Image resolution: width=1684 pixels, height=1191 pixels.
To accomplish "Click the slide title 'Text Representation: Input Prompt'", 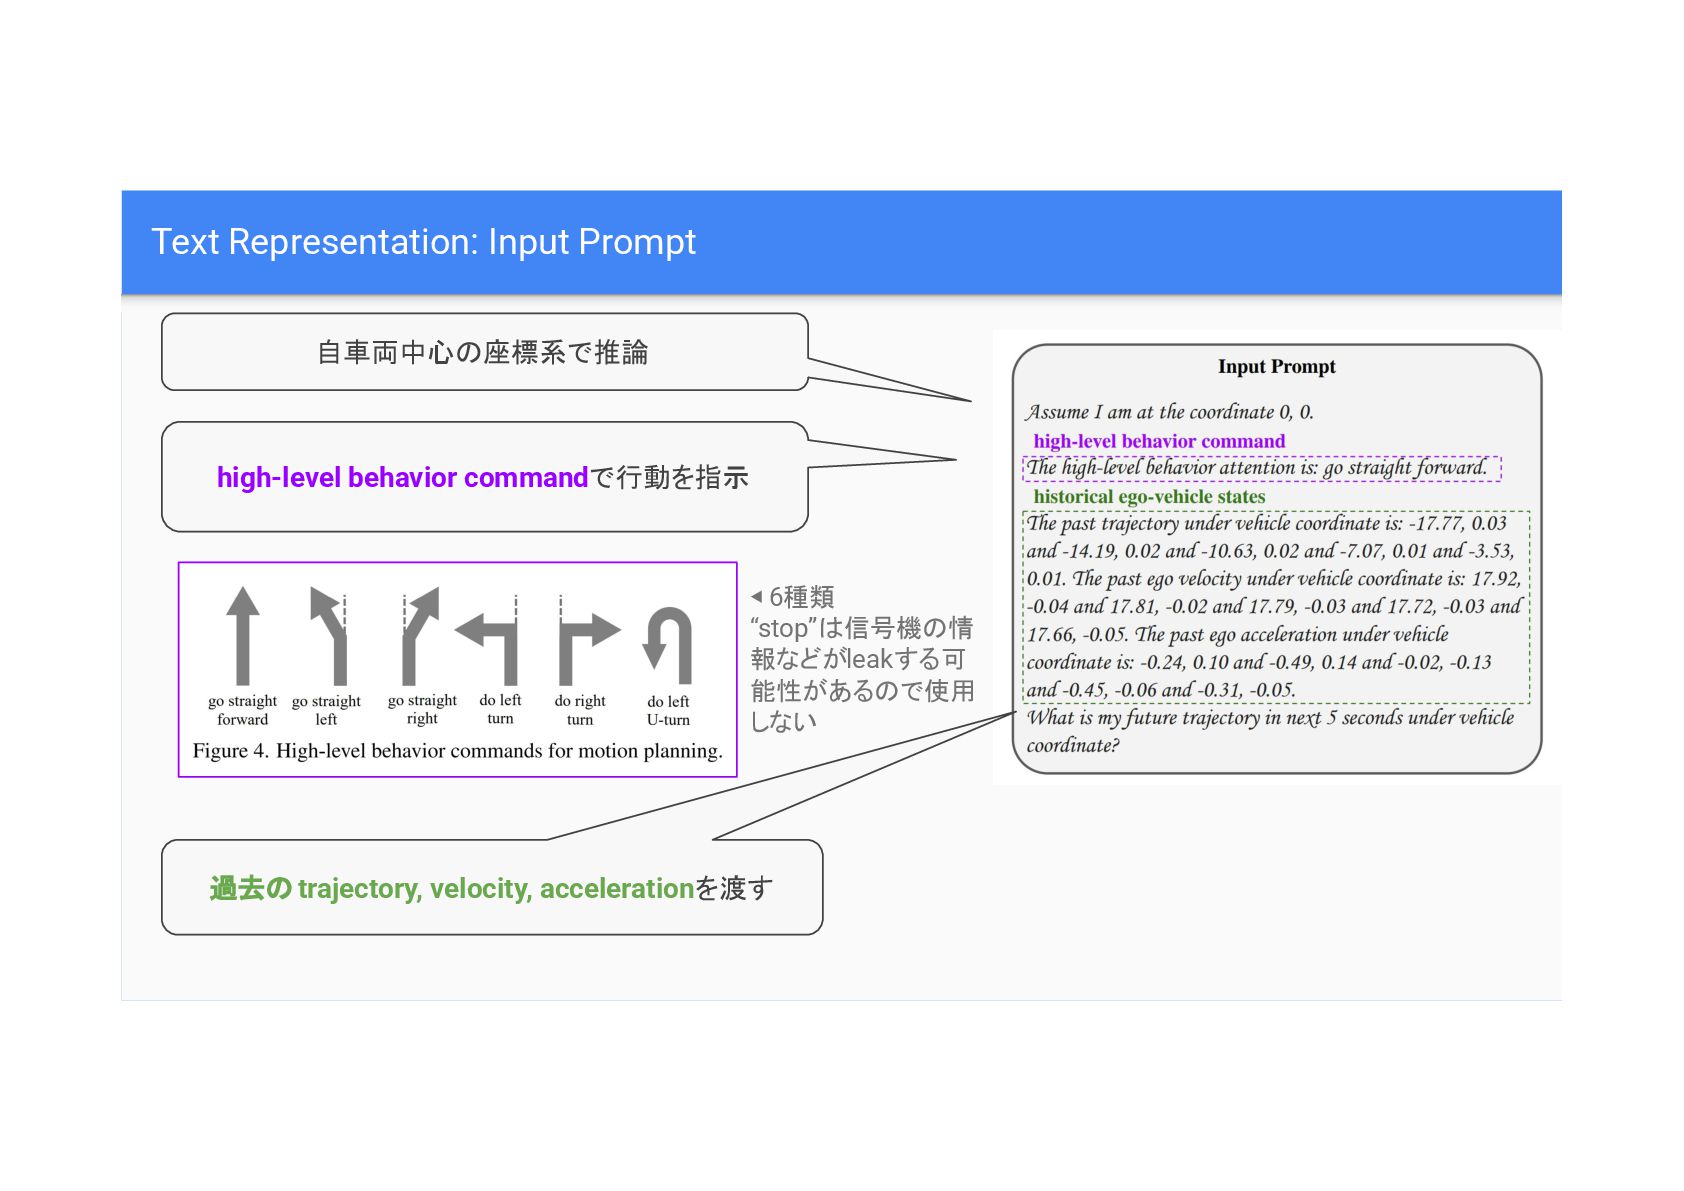I will 423,242.
